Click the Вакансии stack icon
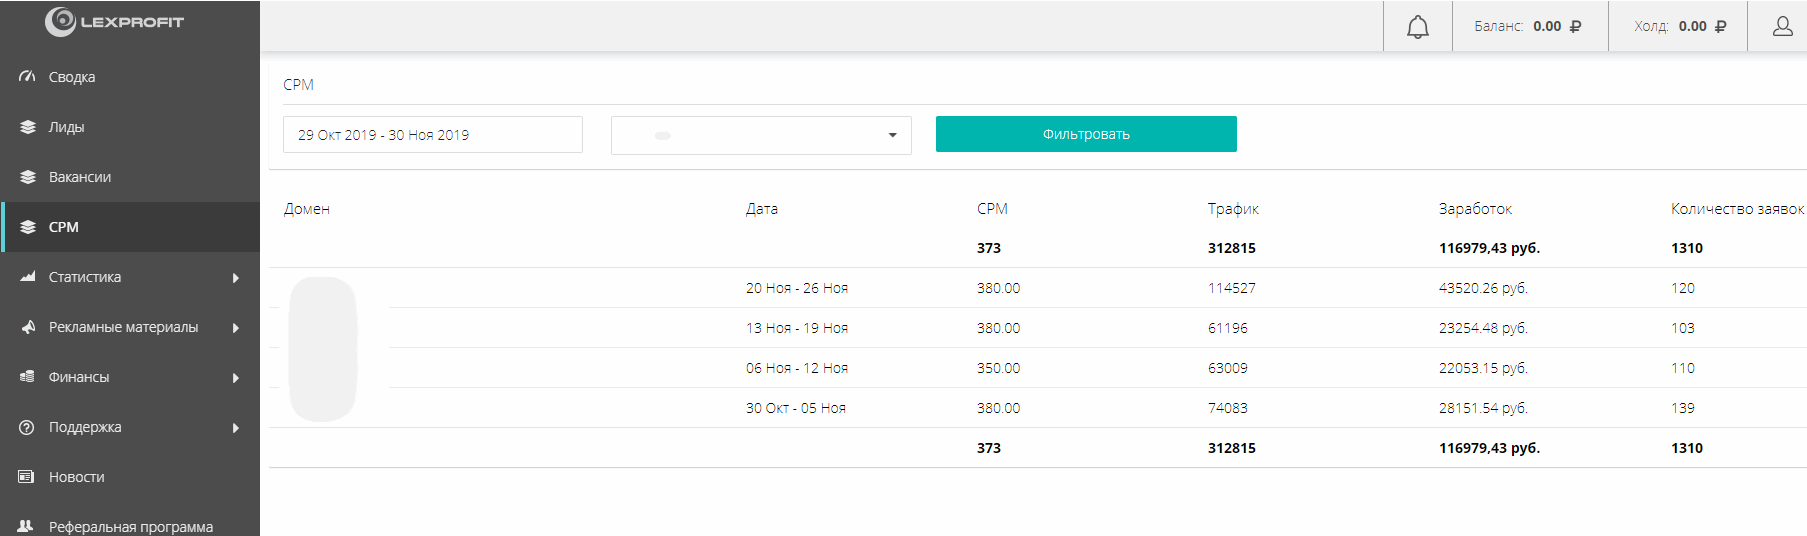The image size is (1807, 536). (x=27, y=177)
